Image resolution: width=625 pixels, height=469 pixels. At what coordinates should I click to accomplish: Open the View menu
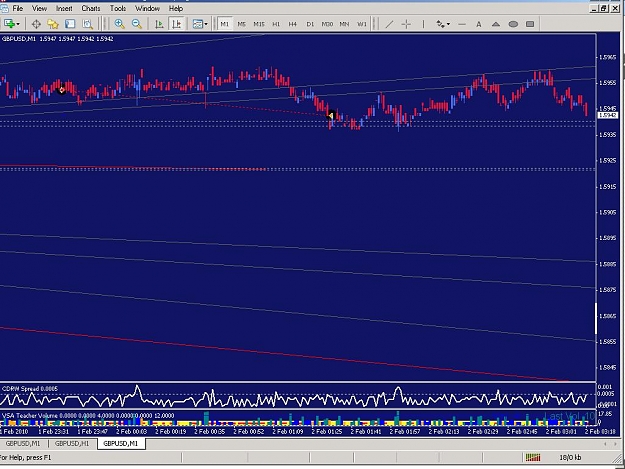click(39, 8)
